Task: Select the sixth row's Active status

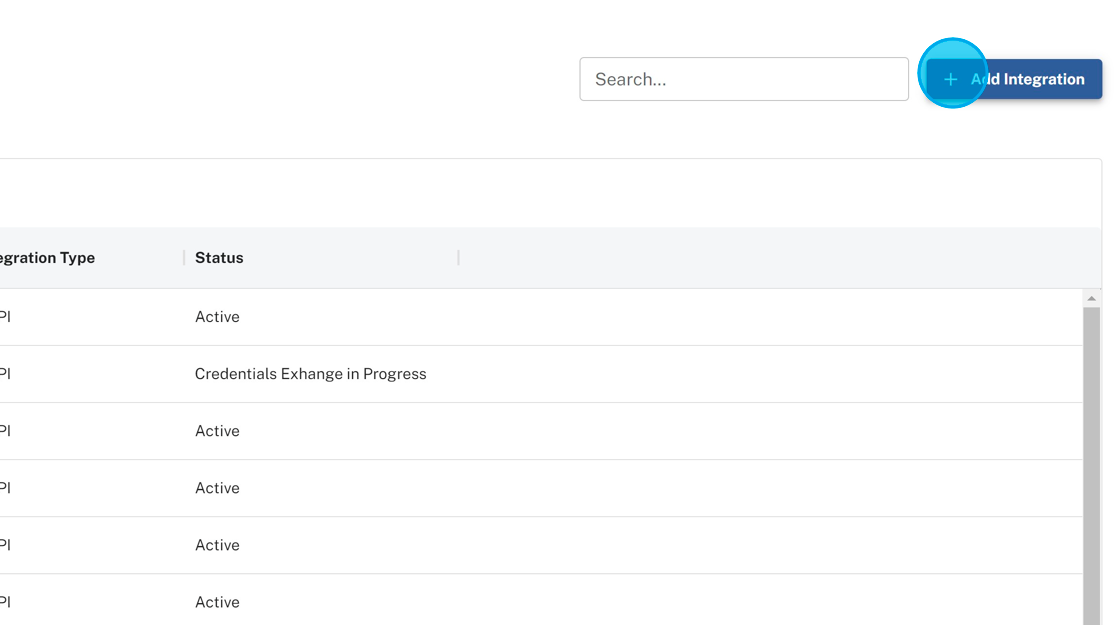Action: pos(217,602)
